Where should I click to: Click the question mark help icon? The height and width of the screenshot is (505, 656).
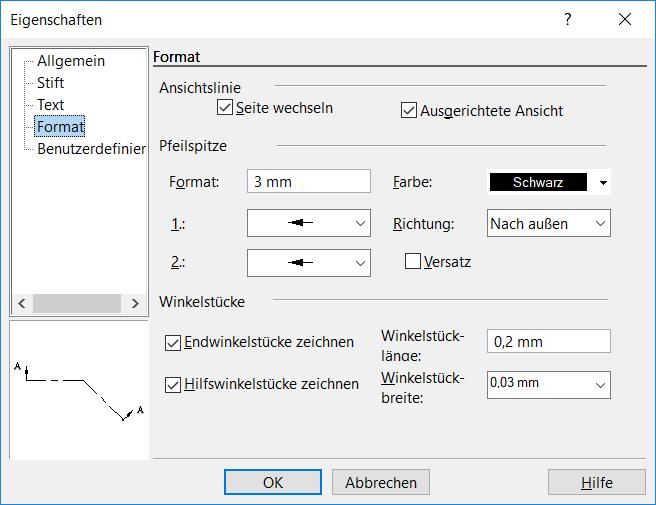click(x=568, y=19)
